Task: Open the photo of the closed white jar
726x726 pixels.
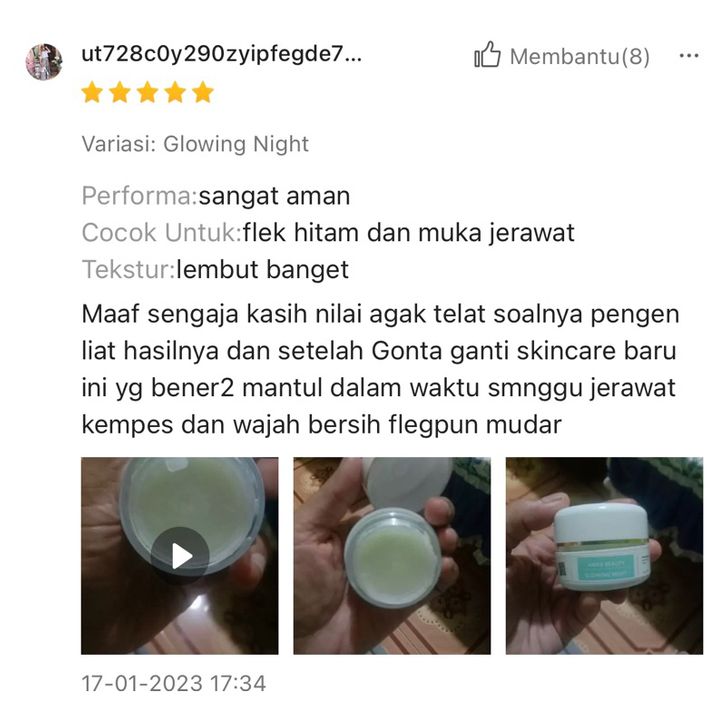Action: point(604,556)
